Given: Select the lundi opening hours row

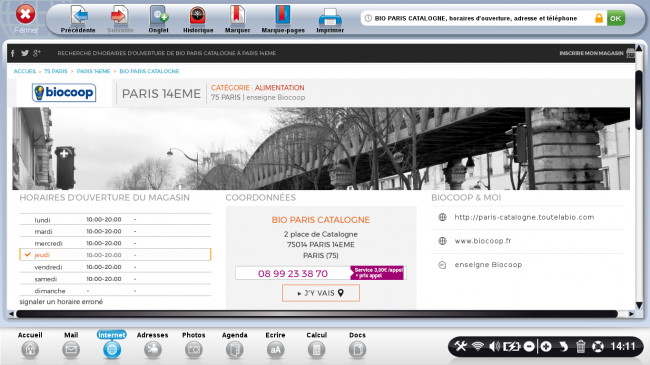Looking at the screenshot, I should point(115,219).
